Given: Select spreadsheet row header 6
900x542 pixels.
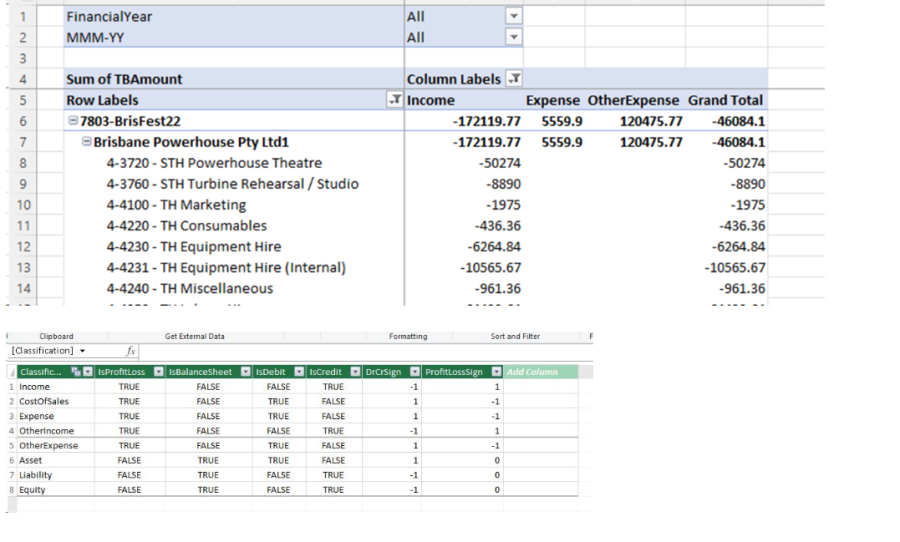Looking at the screenshot, I should [x=23, y=121].
